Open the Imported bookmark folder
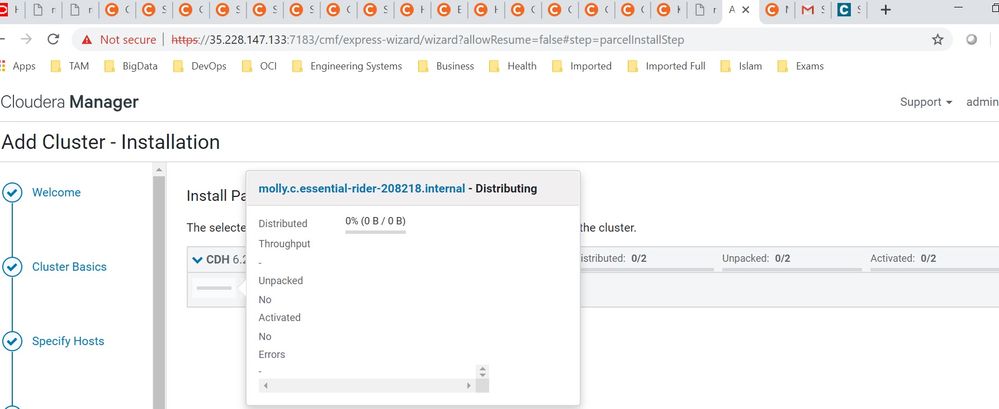Viewport: 999px width, 409px height. click(582, 66)
